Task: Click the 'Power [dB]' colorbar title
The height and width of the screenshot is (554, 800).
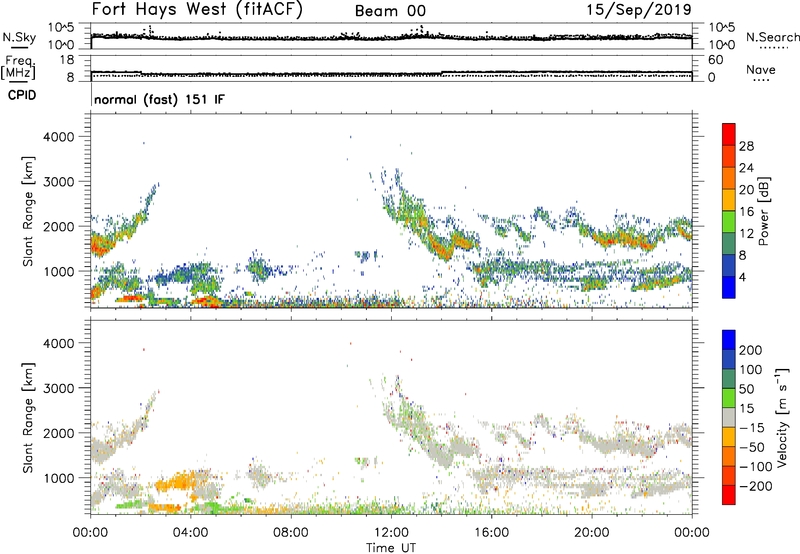Action: click(763, 211)
